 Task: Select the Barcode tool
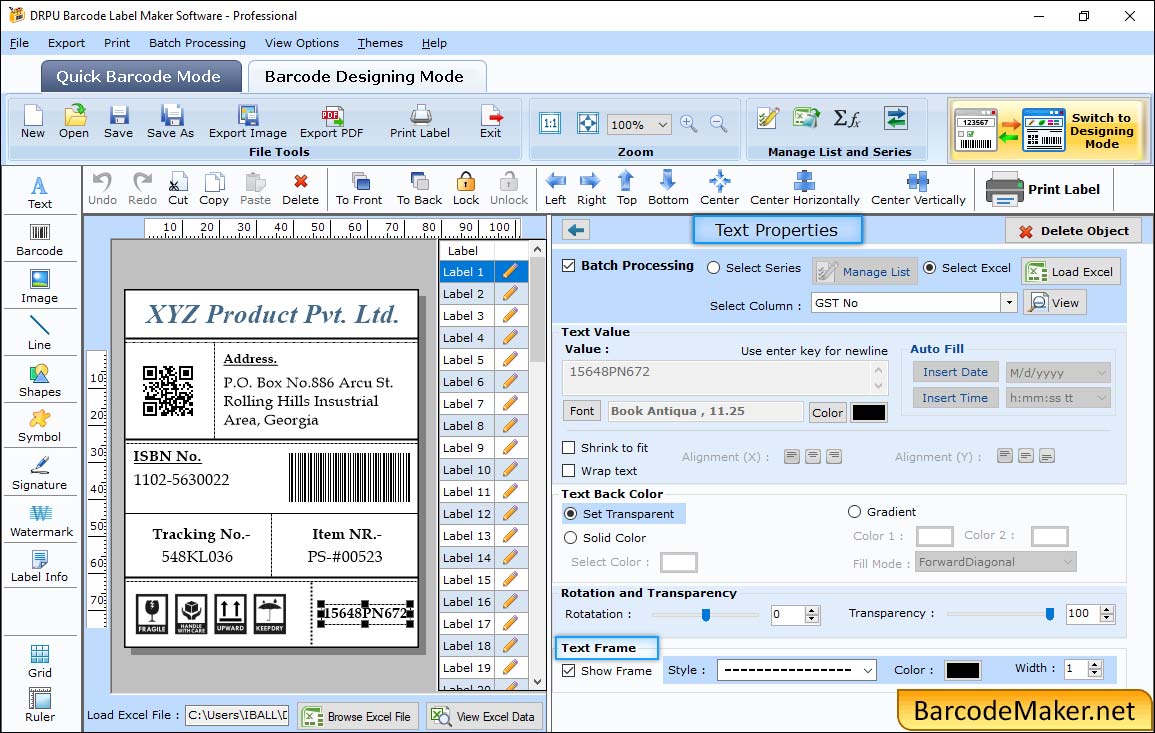click(40, 239)
